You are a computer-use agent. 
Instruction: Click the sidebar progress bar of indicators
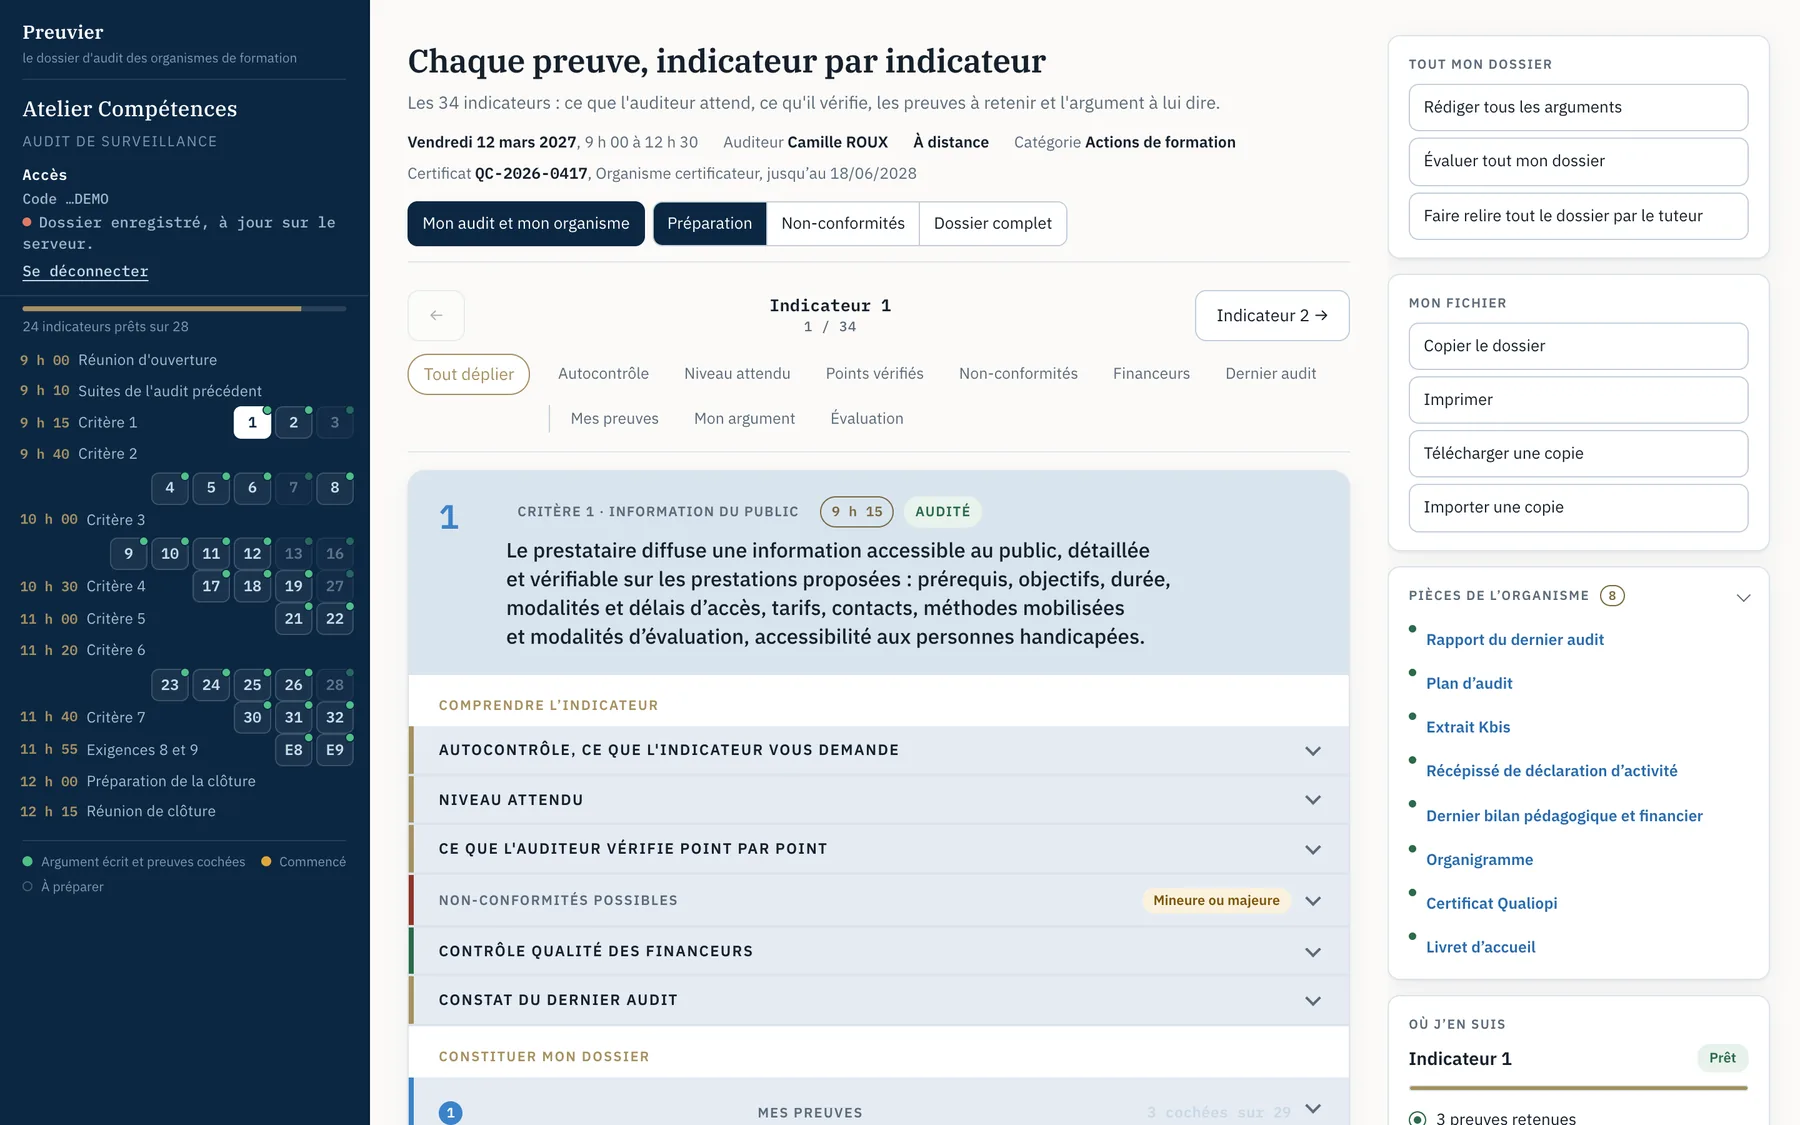click(x=184, y=308)
